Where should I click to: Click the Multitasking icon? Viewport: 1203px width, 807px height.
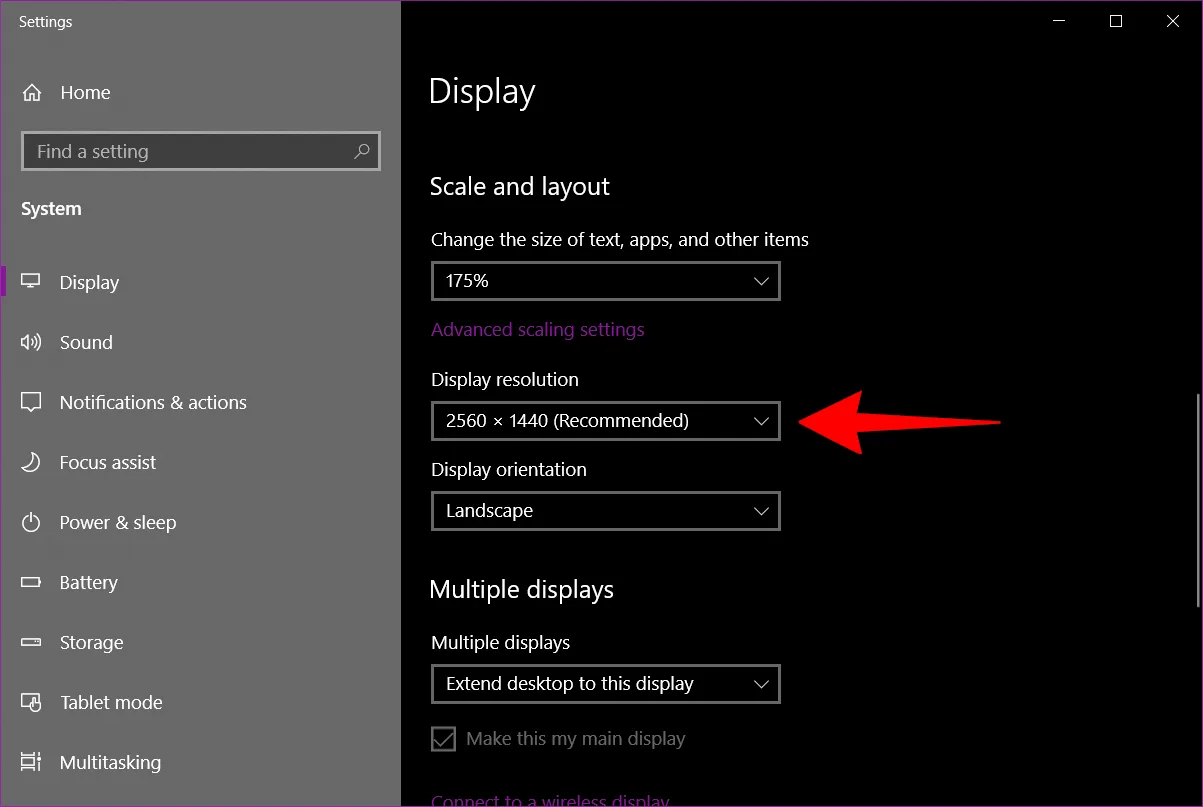click(31, 762)
